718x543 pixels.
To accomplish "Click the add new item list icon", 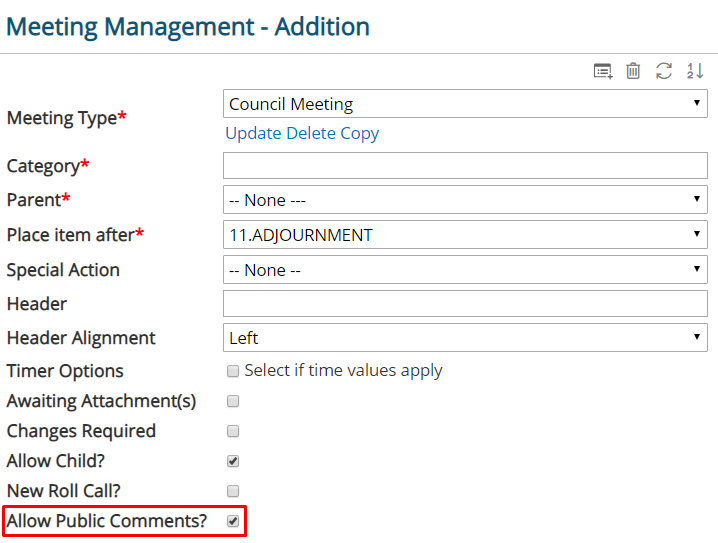I will tap(603, 71).
